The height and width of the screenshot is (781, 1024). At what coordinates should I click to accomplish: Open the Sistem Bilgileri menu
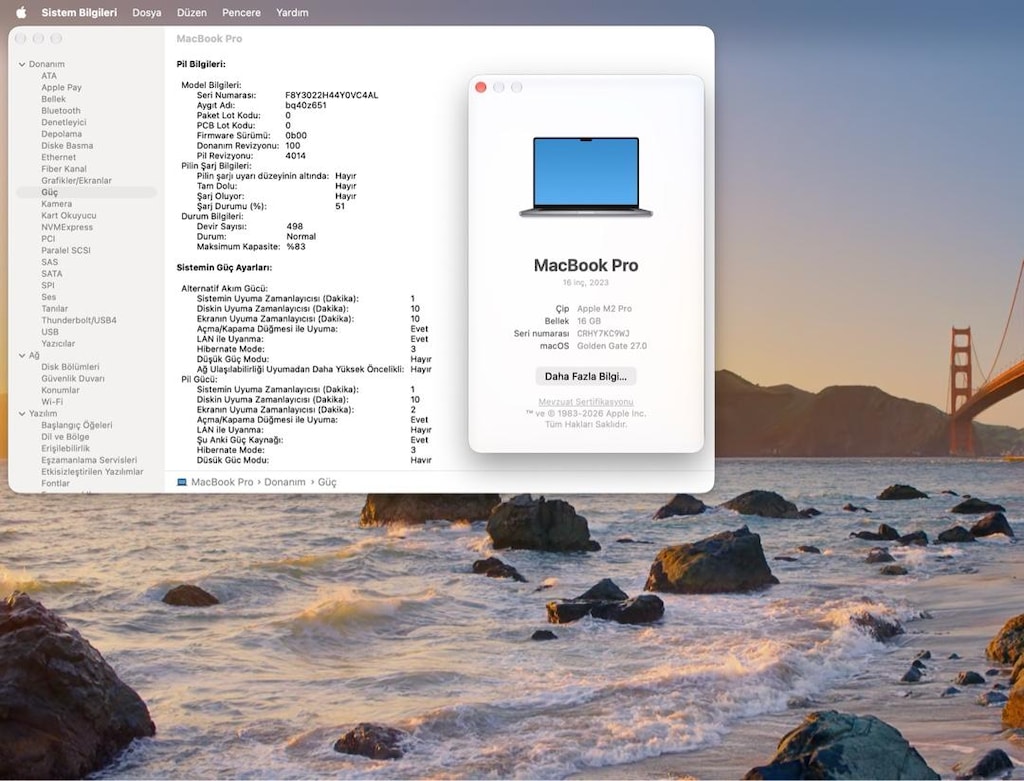[x=79, y=12]
